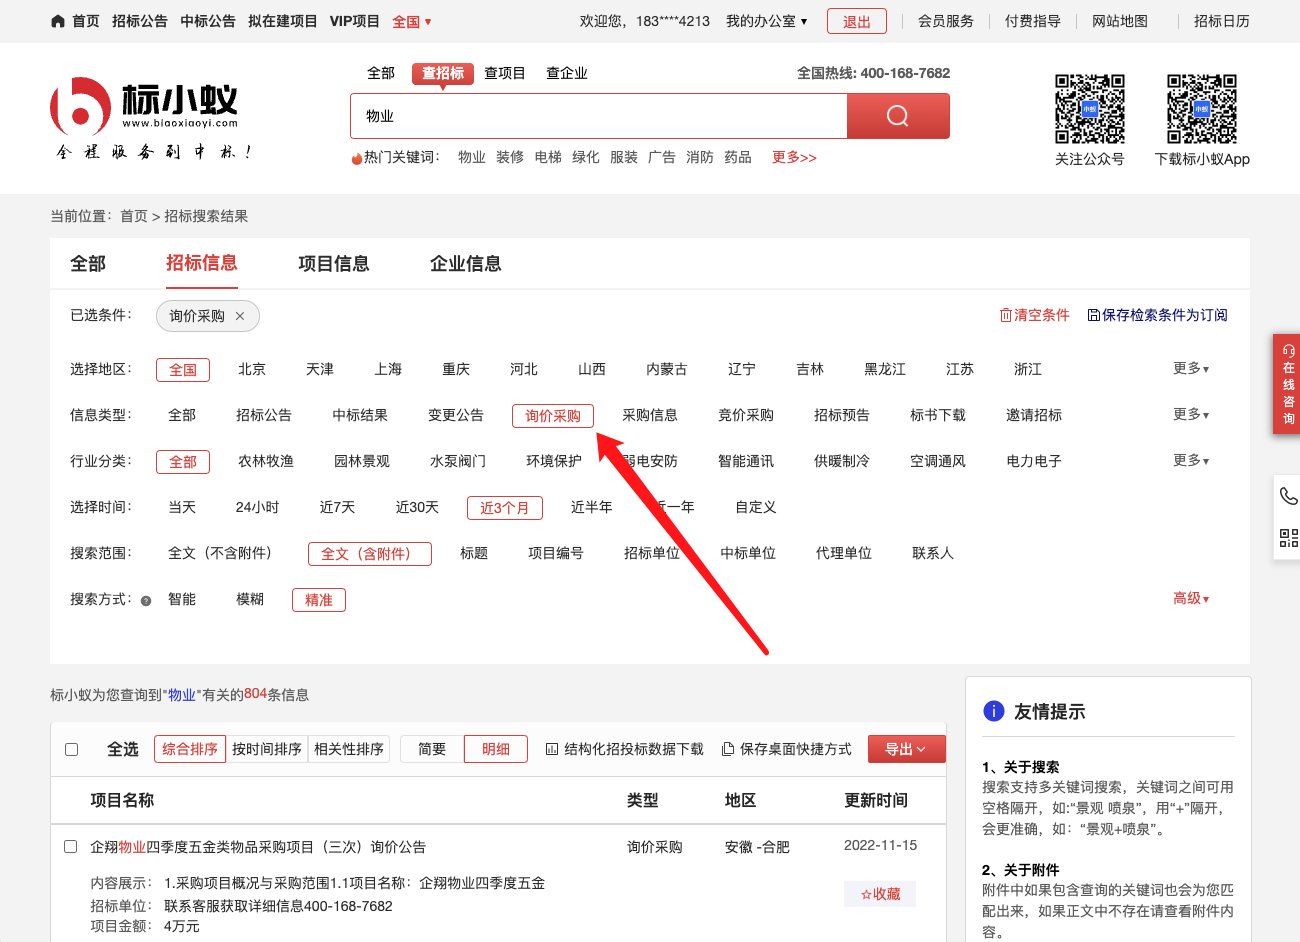This screenshot has width=1300, height=942.
Task: Open the QR code side icon
Action: 1288,538
